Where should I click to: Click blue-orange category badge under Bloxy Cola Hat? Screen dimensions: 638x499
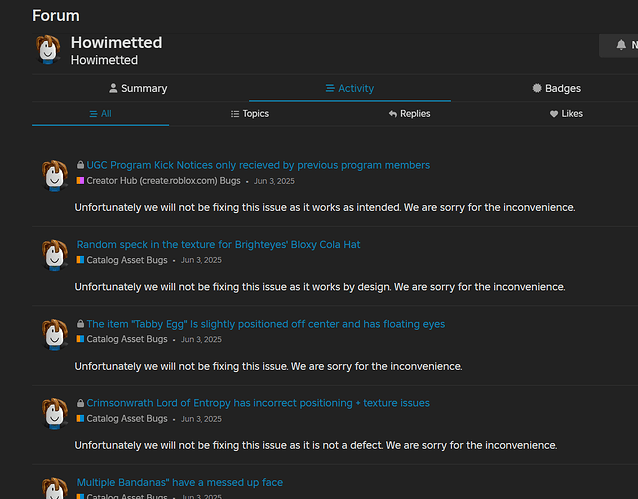coord(80,260)
